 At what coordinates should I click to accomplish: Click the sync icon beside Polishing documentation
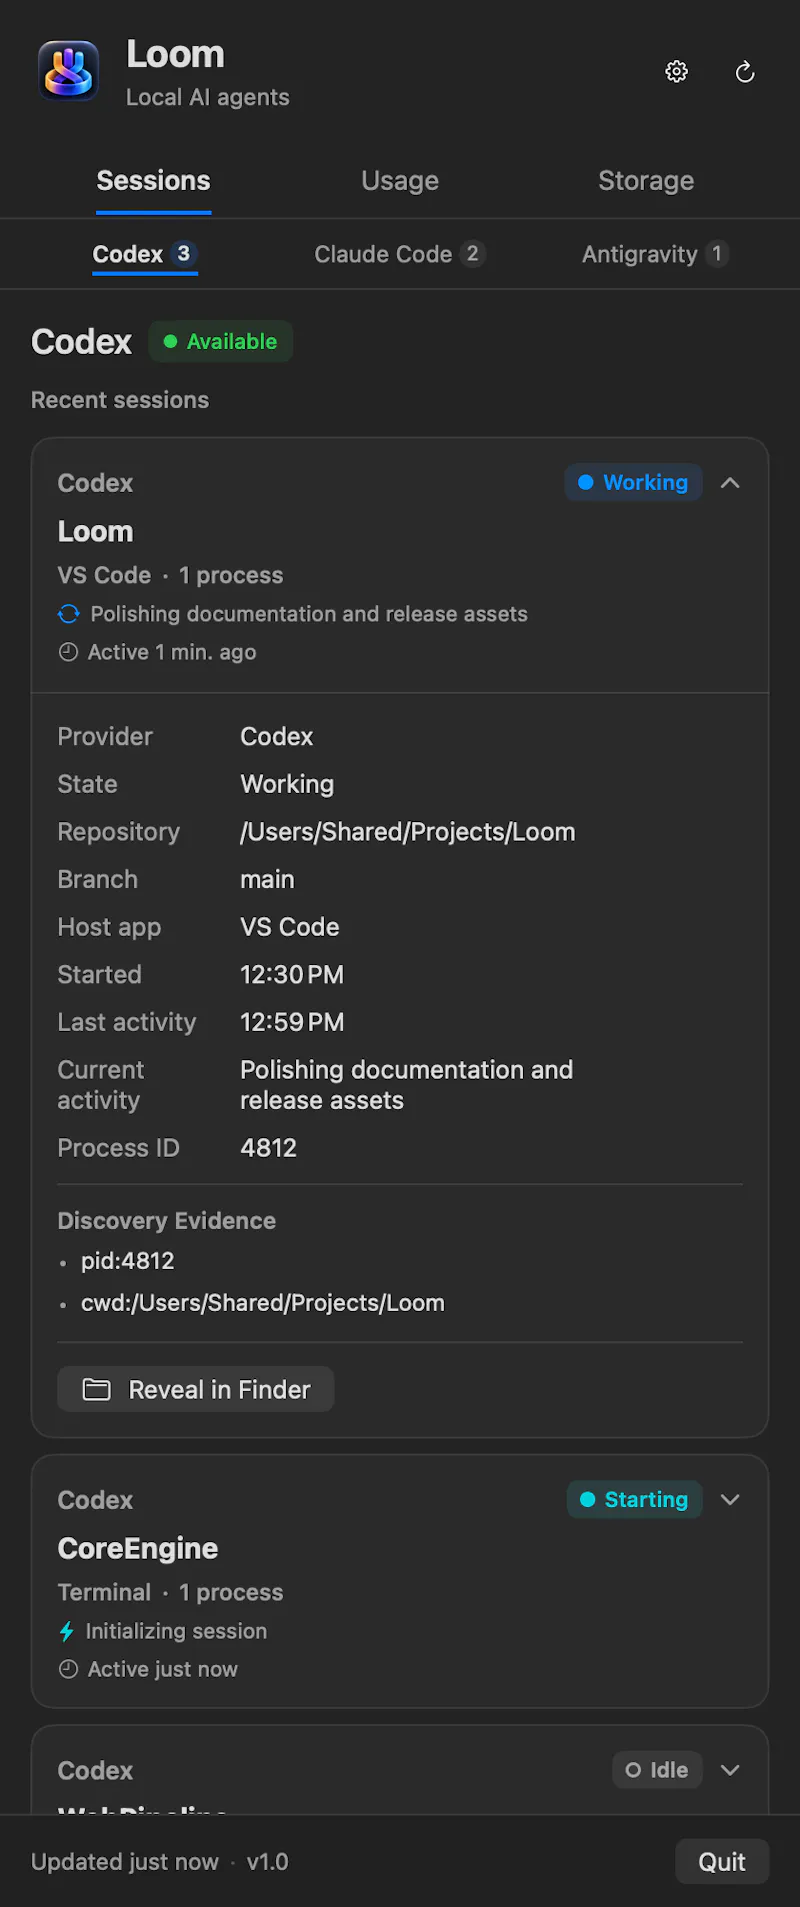pos(68,614)
